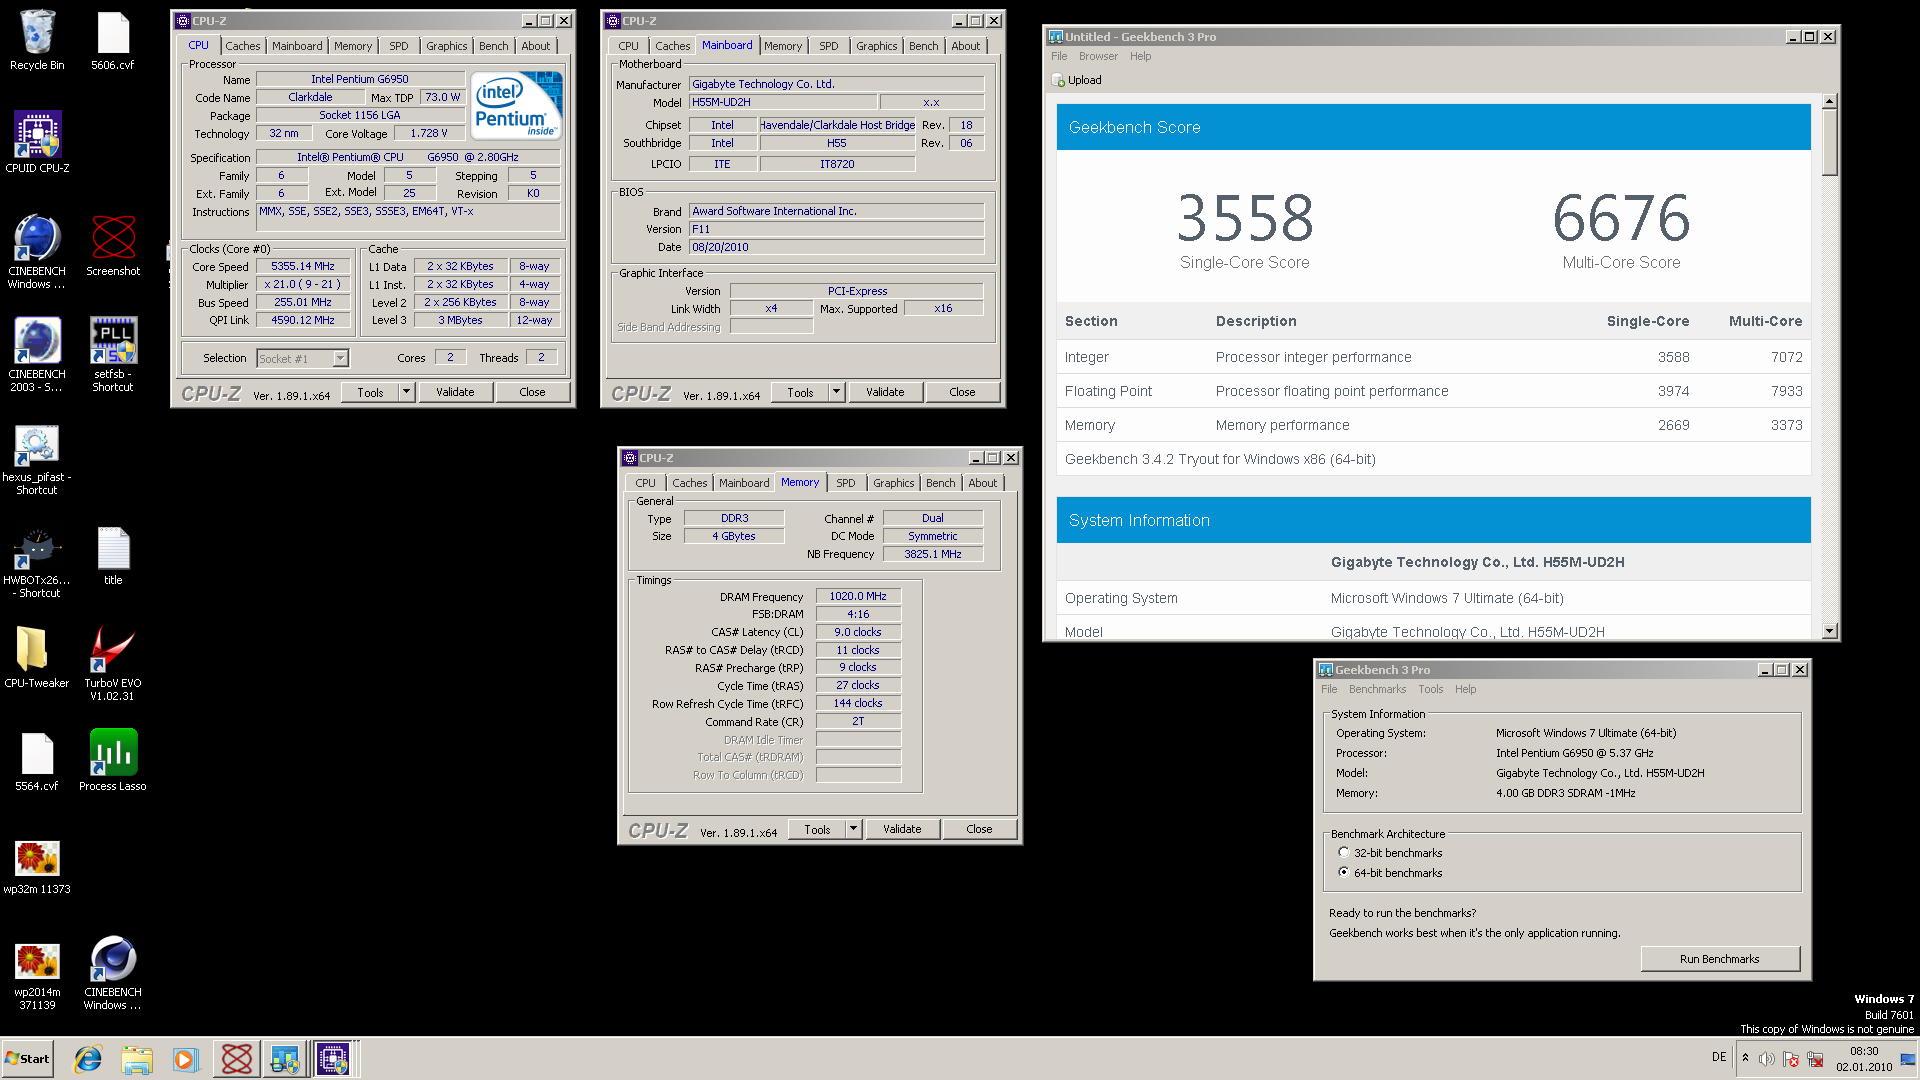
Task: Click the Floating Point row in results
Action: [x=1433, y=391]
